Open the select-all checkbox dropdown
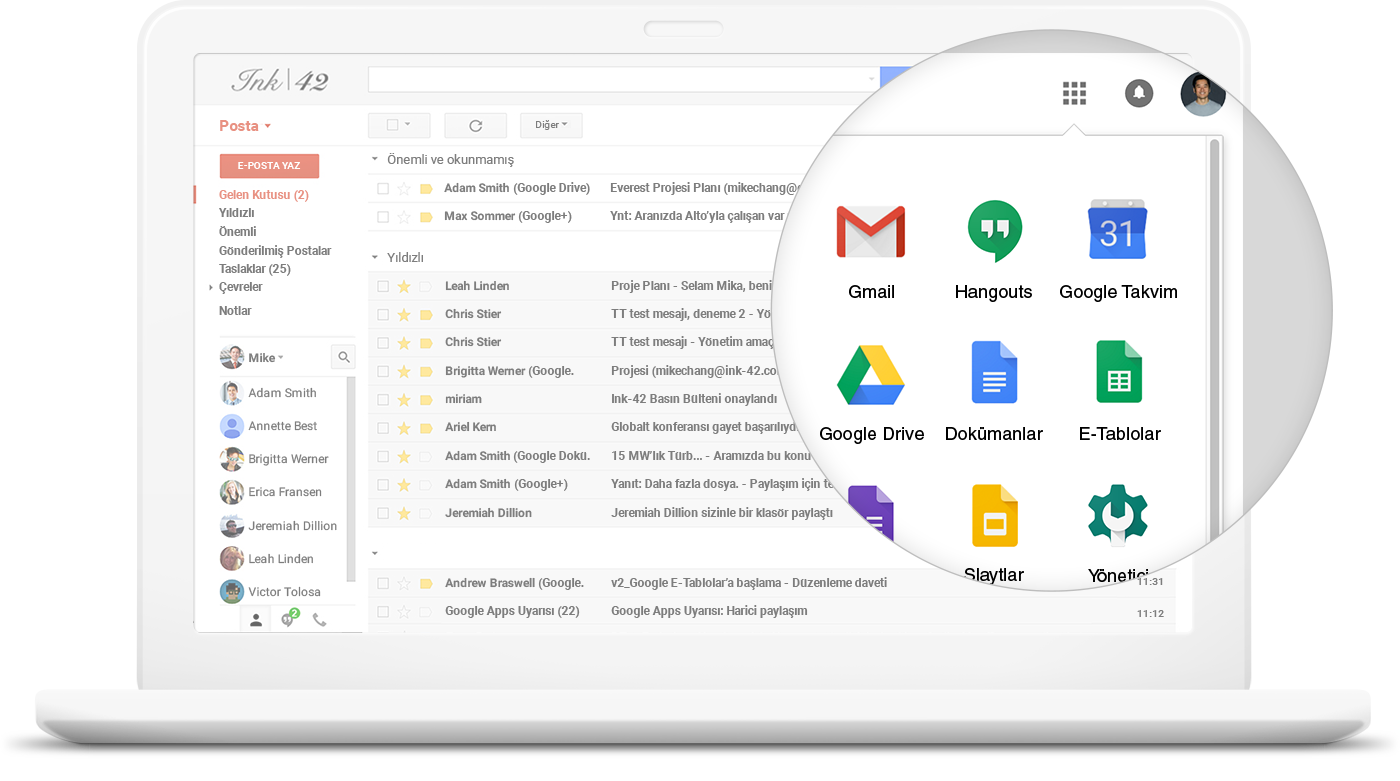Screen dimensions: 1400x781 (399, 125)
